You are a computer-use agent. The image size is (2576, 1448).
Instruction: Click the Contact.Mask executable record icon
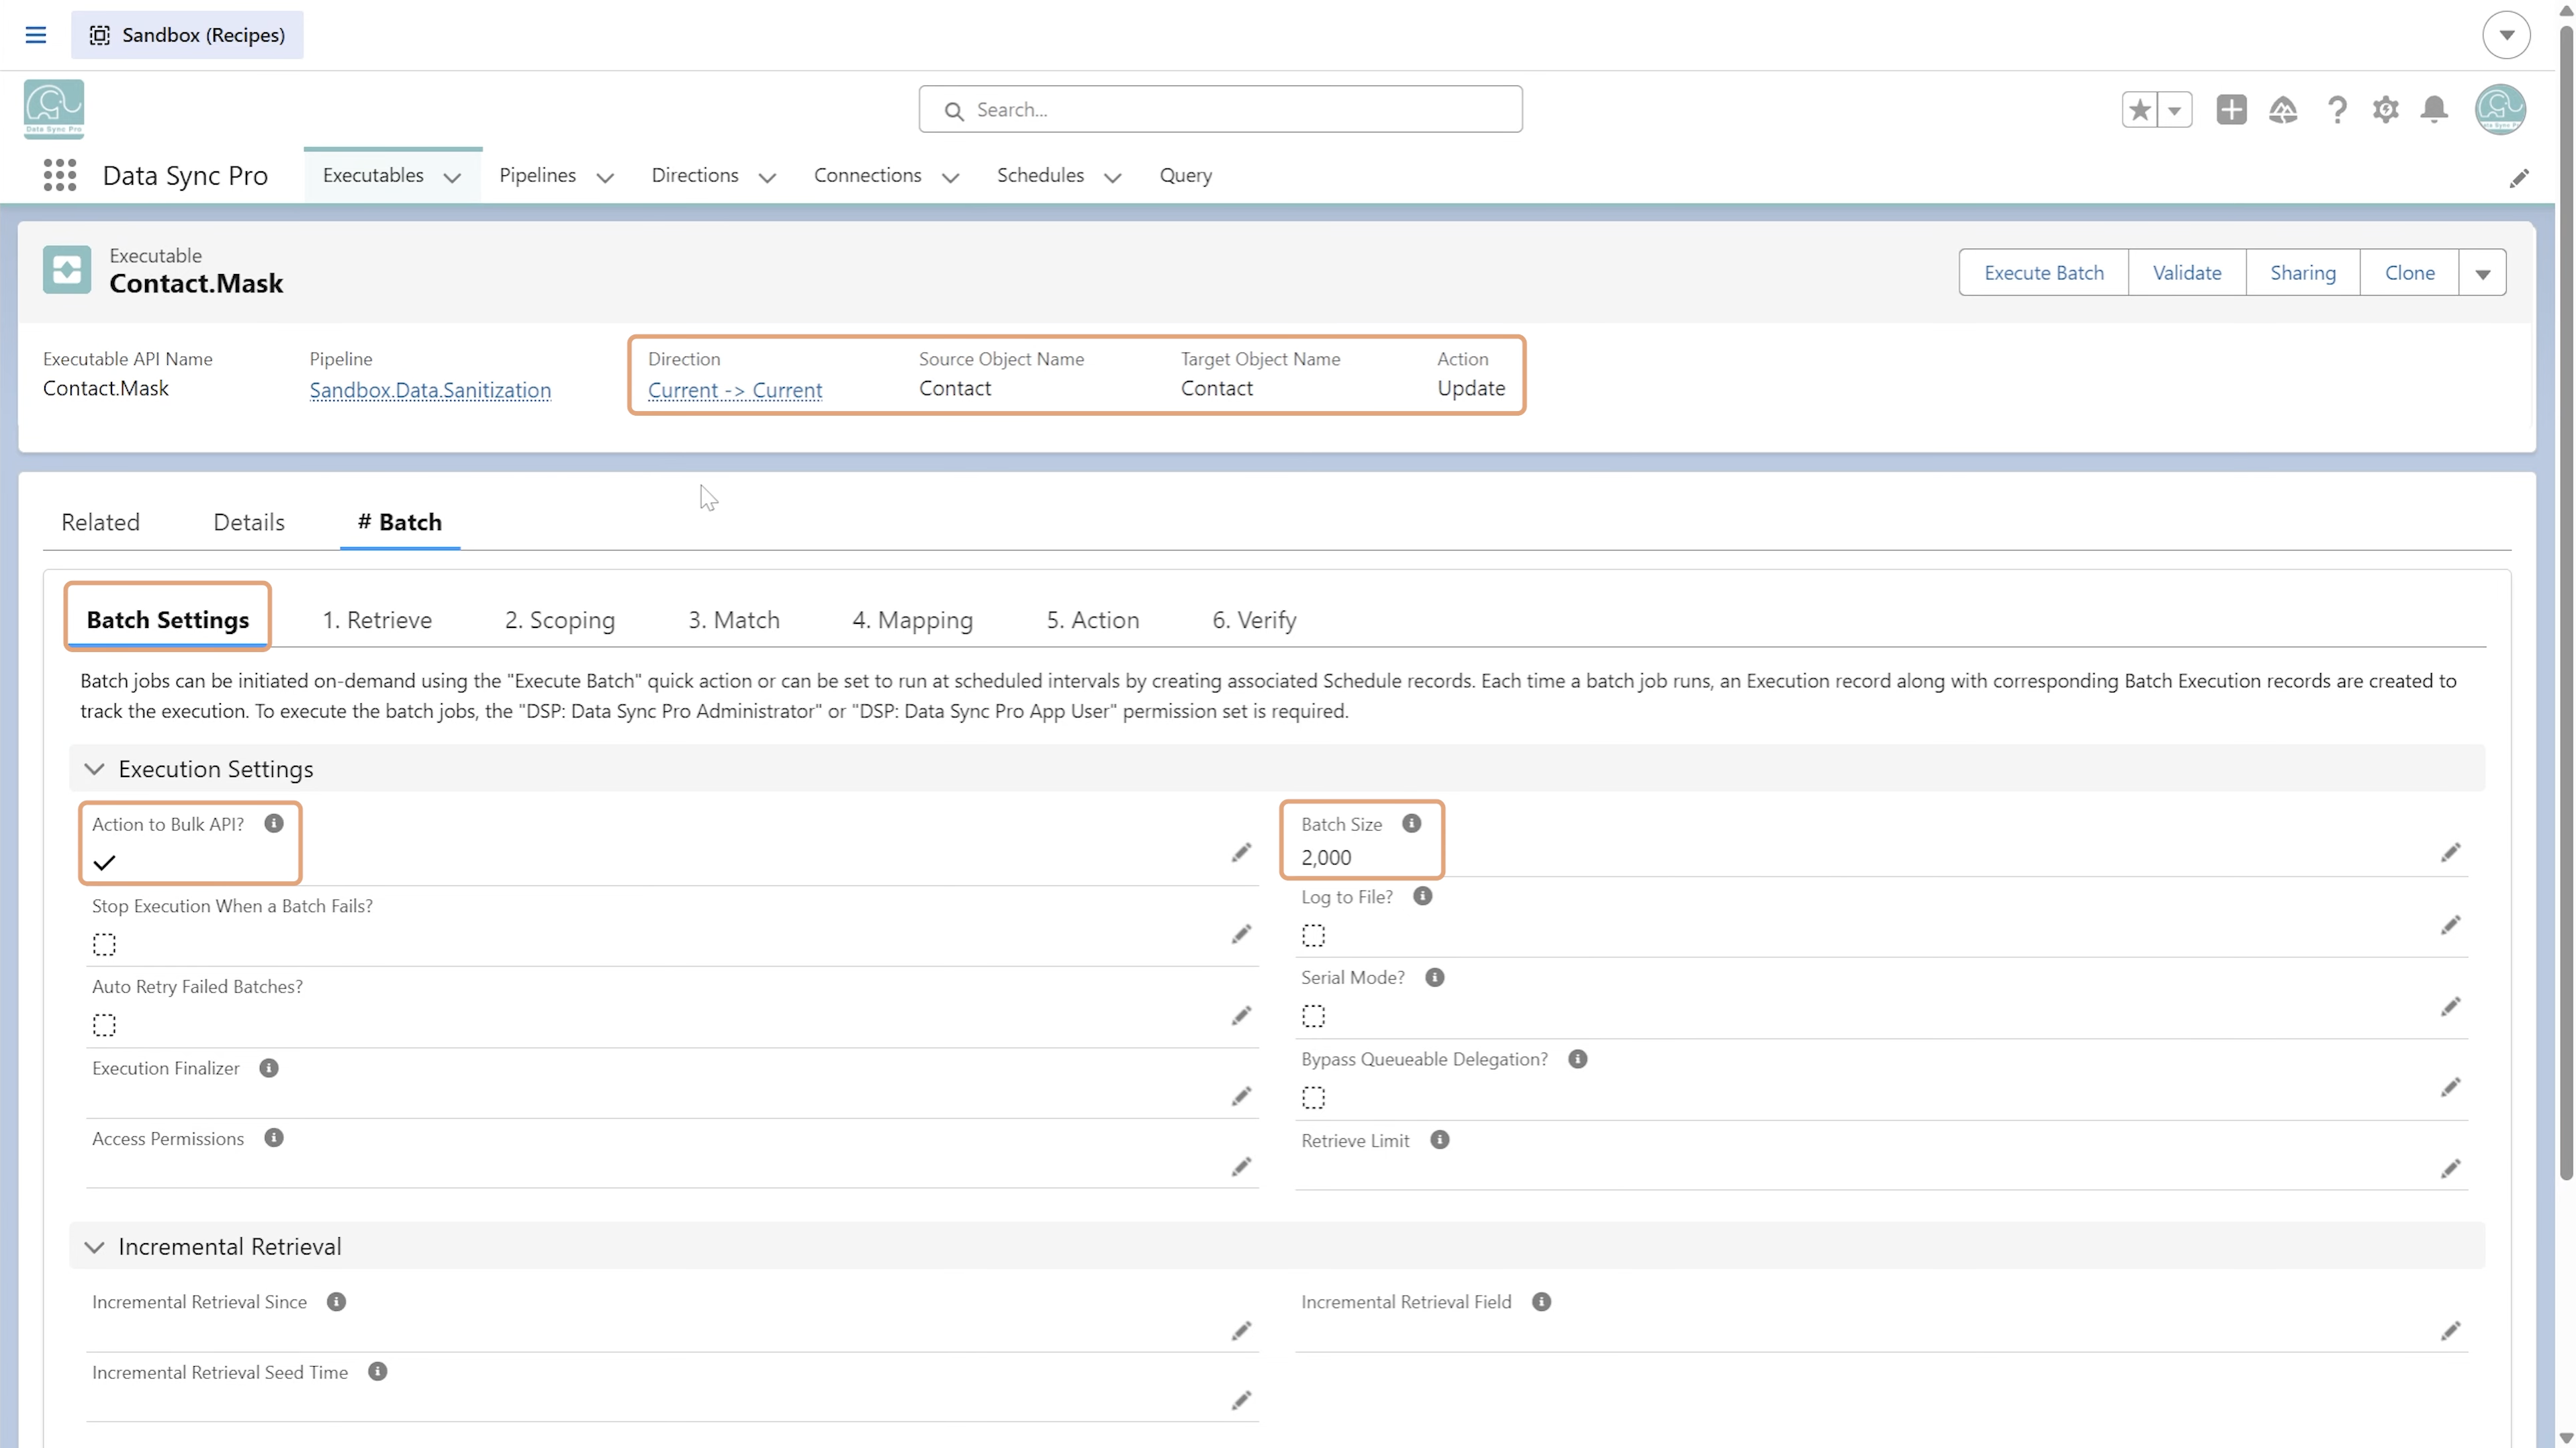click(x=67, y=270)
